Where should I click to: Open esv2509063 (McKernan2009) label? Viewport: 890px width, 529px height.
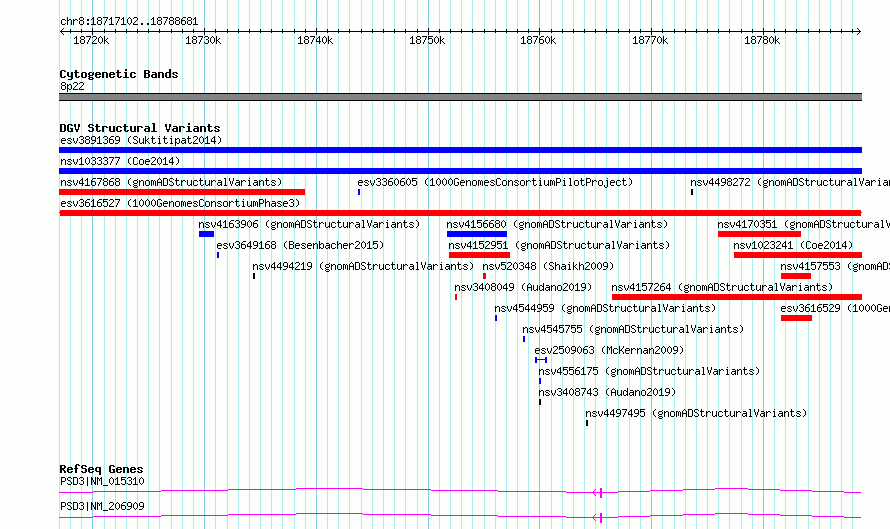[x=609, y=350]
